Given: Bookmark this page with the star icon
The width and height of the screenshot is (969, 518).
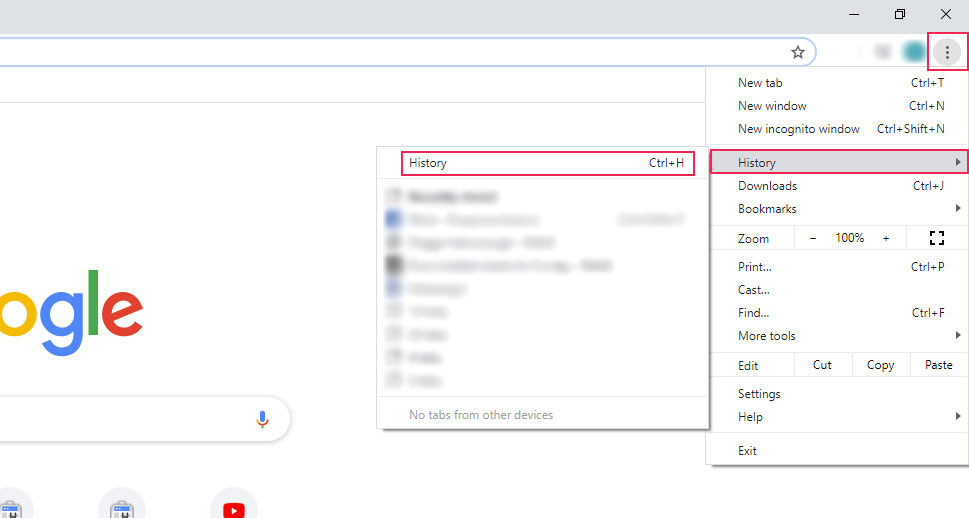Looking at the screenshot, I should (x=798, y=53).
